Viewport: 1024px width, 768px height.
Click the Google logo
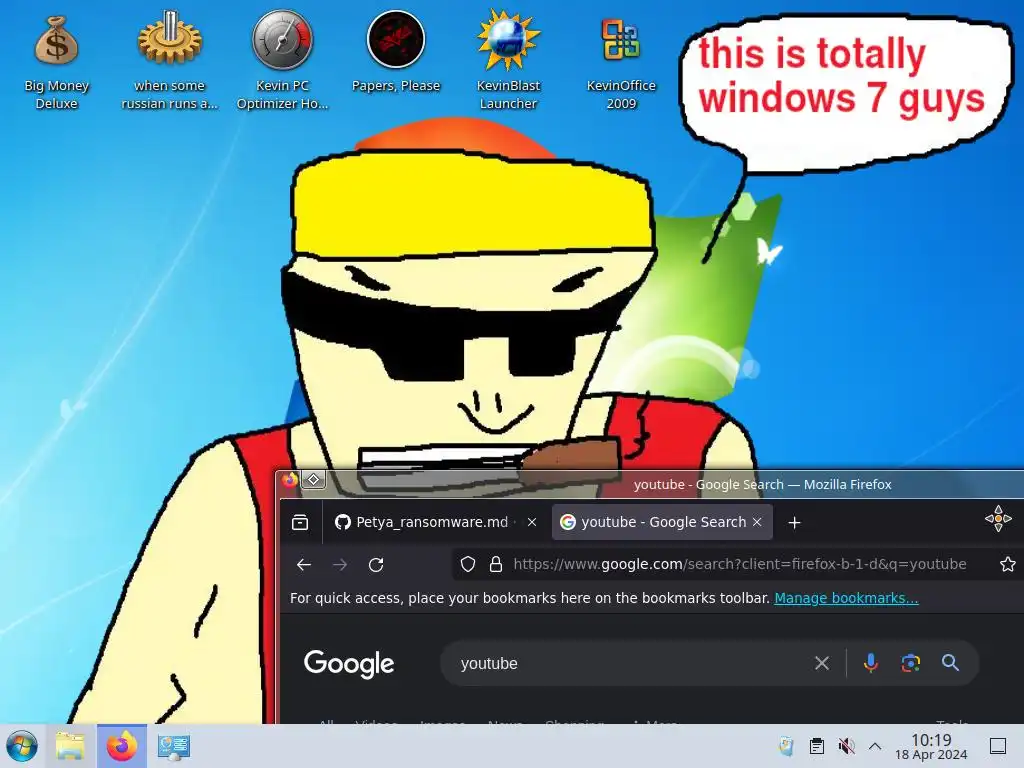pos(349,664)
